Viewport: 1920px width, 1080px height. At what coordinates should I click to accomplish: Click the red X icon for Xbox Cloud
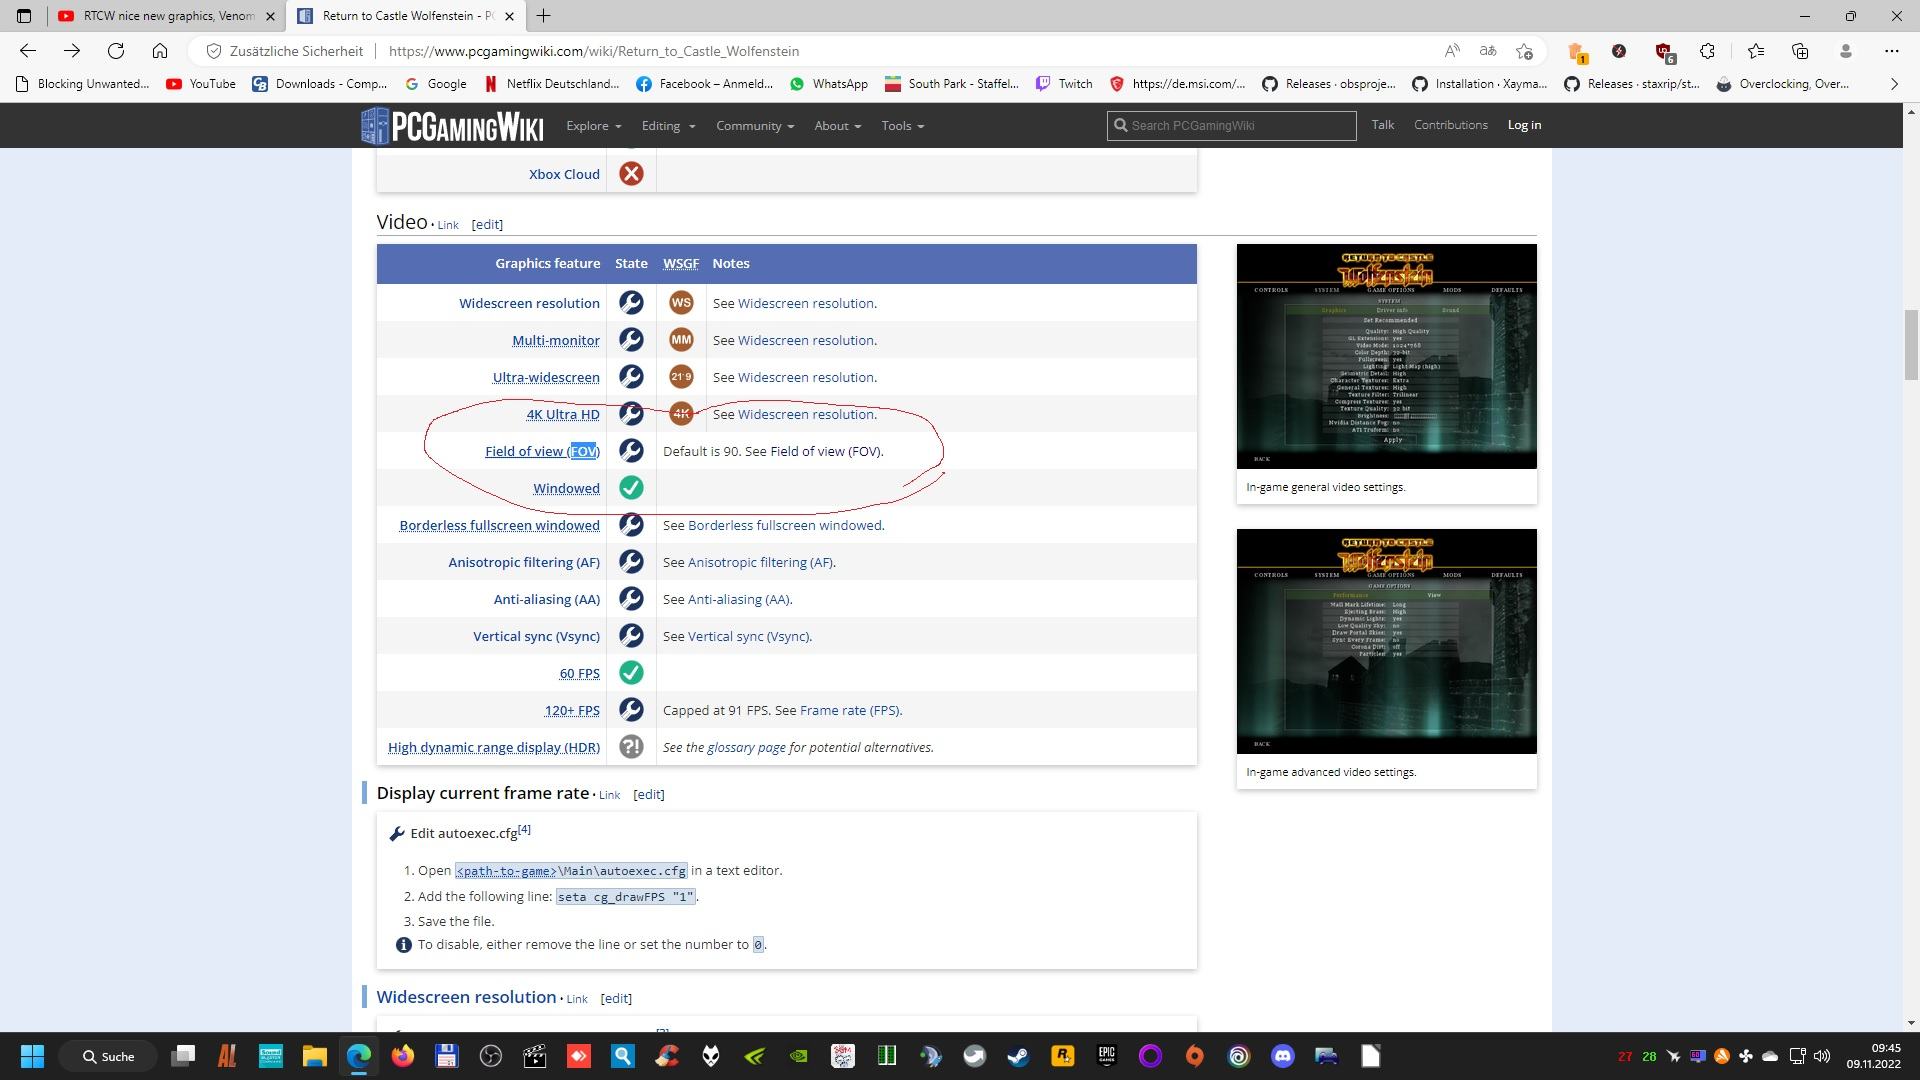coord(631,174)
